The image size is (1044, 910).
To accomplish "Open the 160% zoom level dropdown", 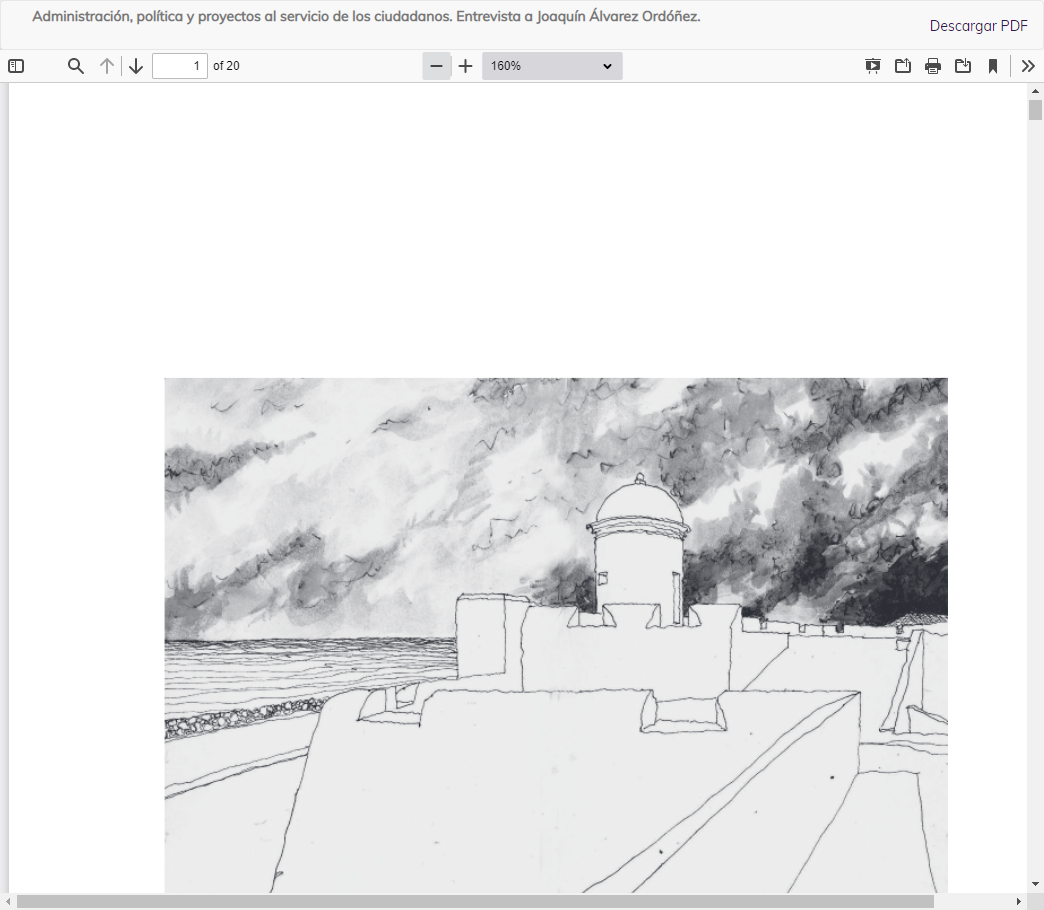I will (552, 66).
